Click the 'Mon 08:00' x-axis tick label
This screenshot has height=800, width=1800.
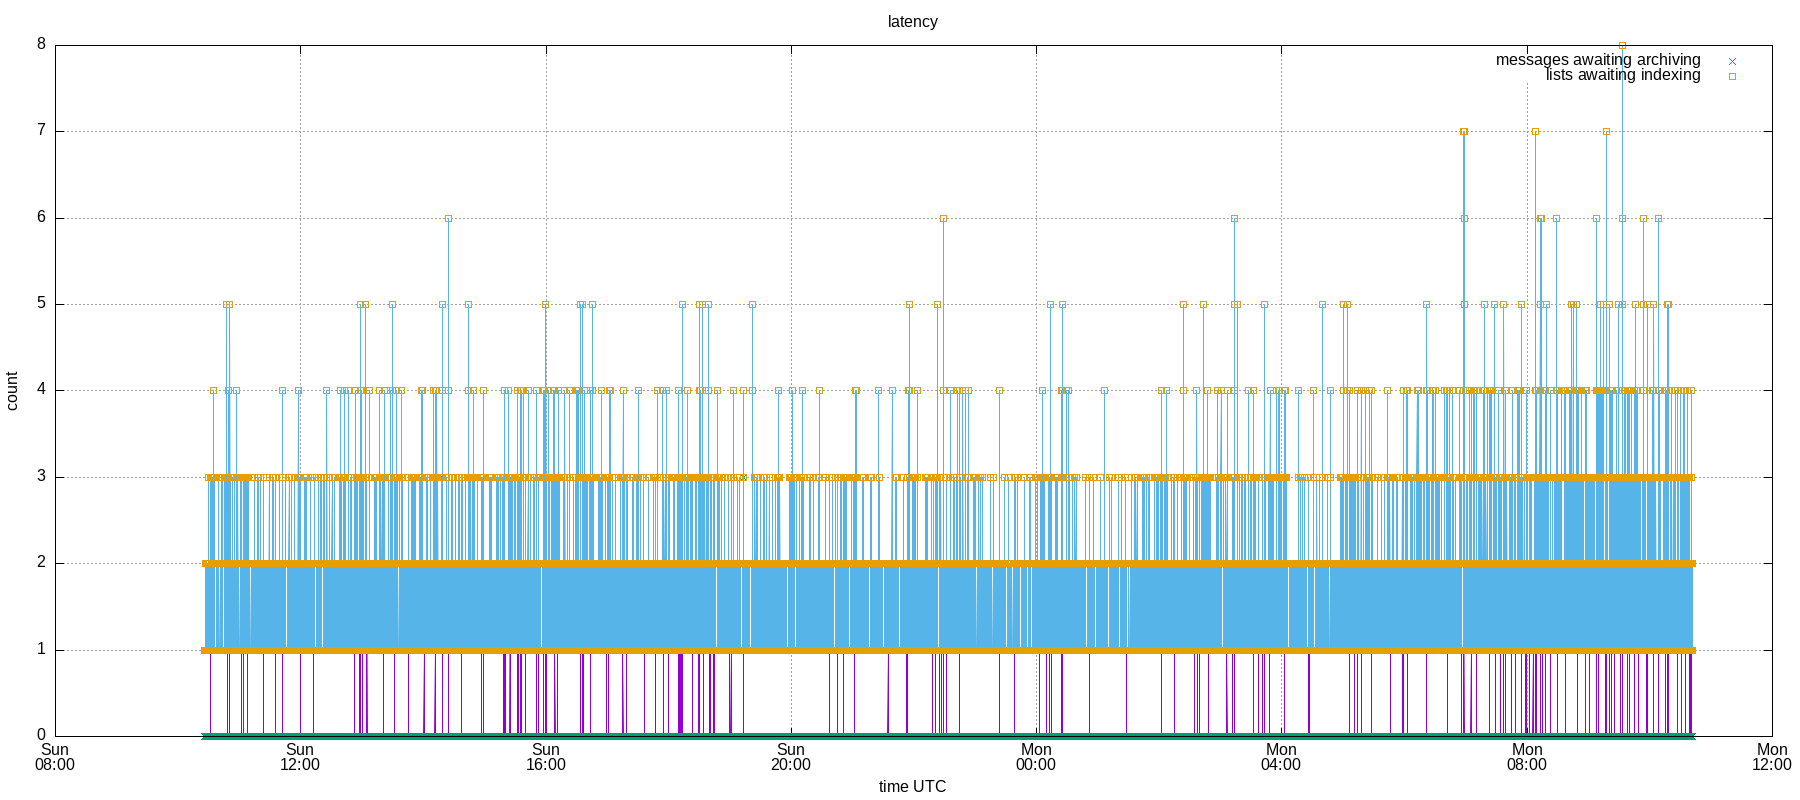[x=1526, y=757]
